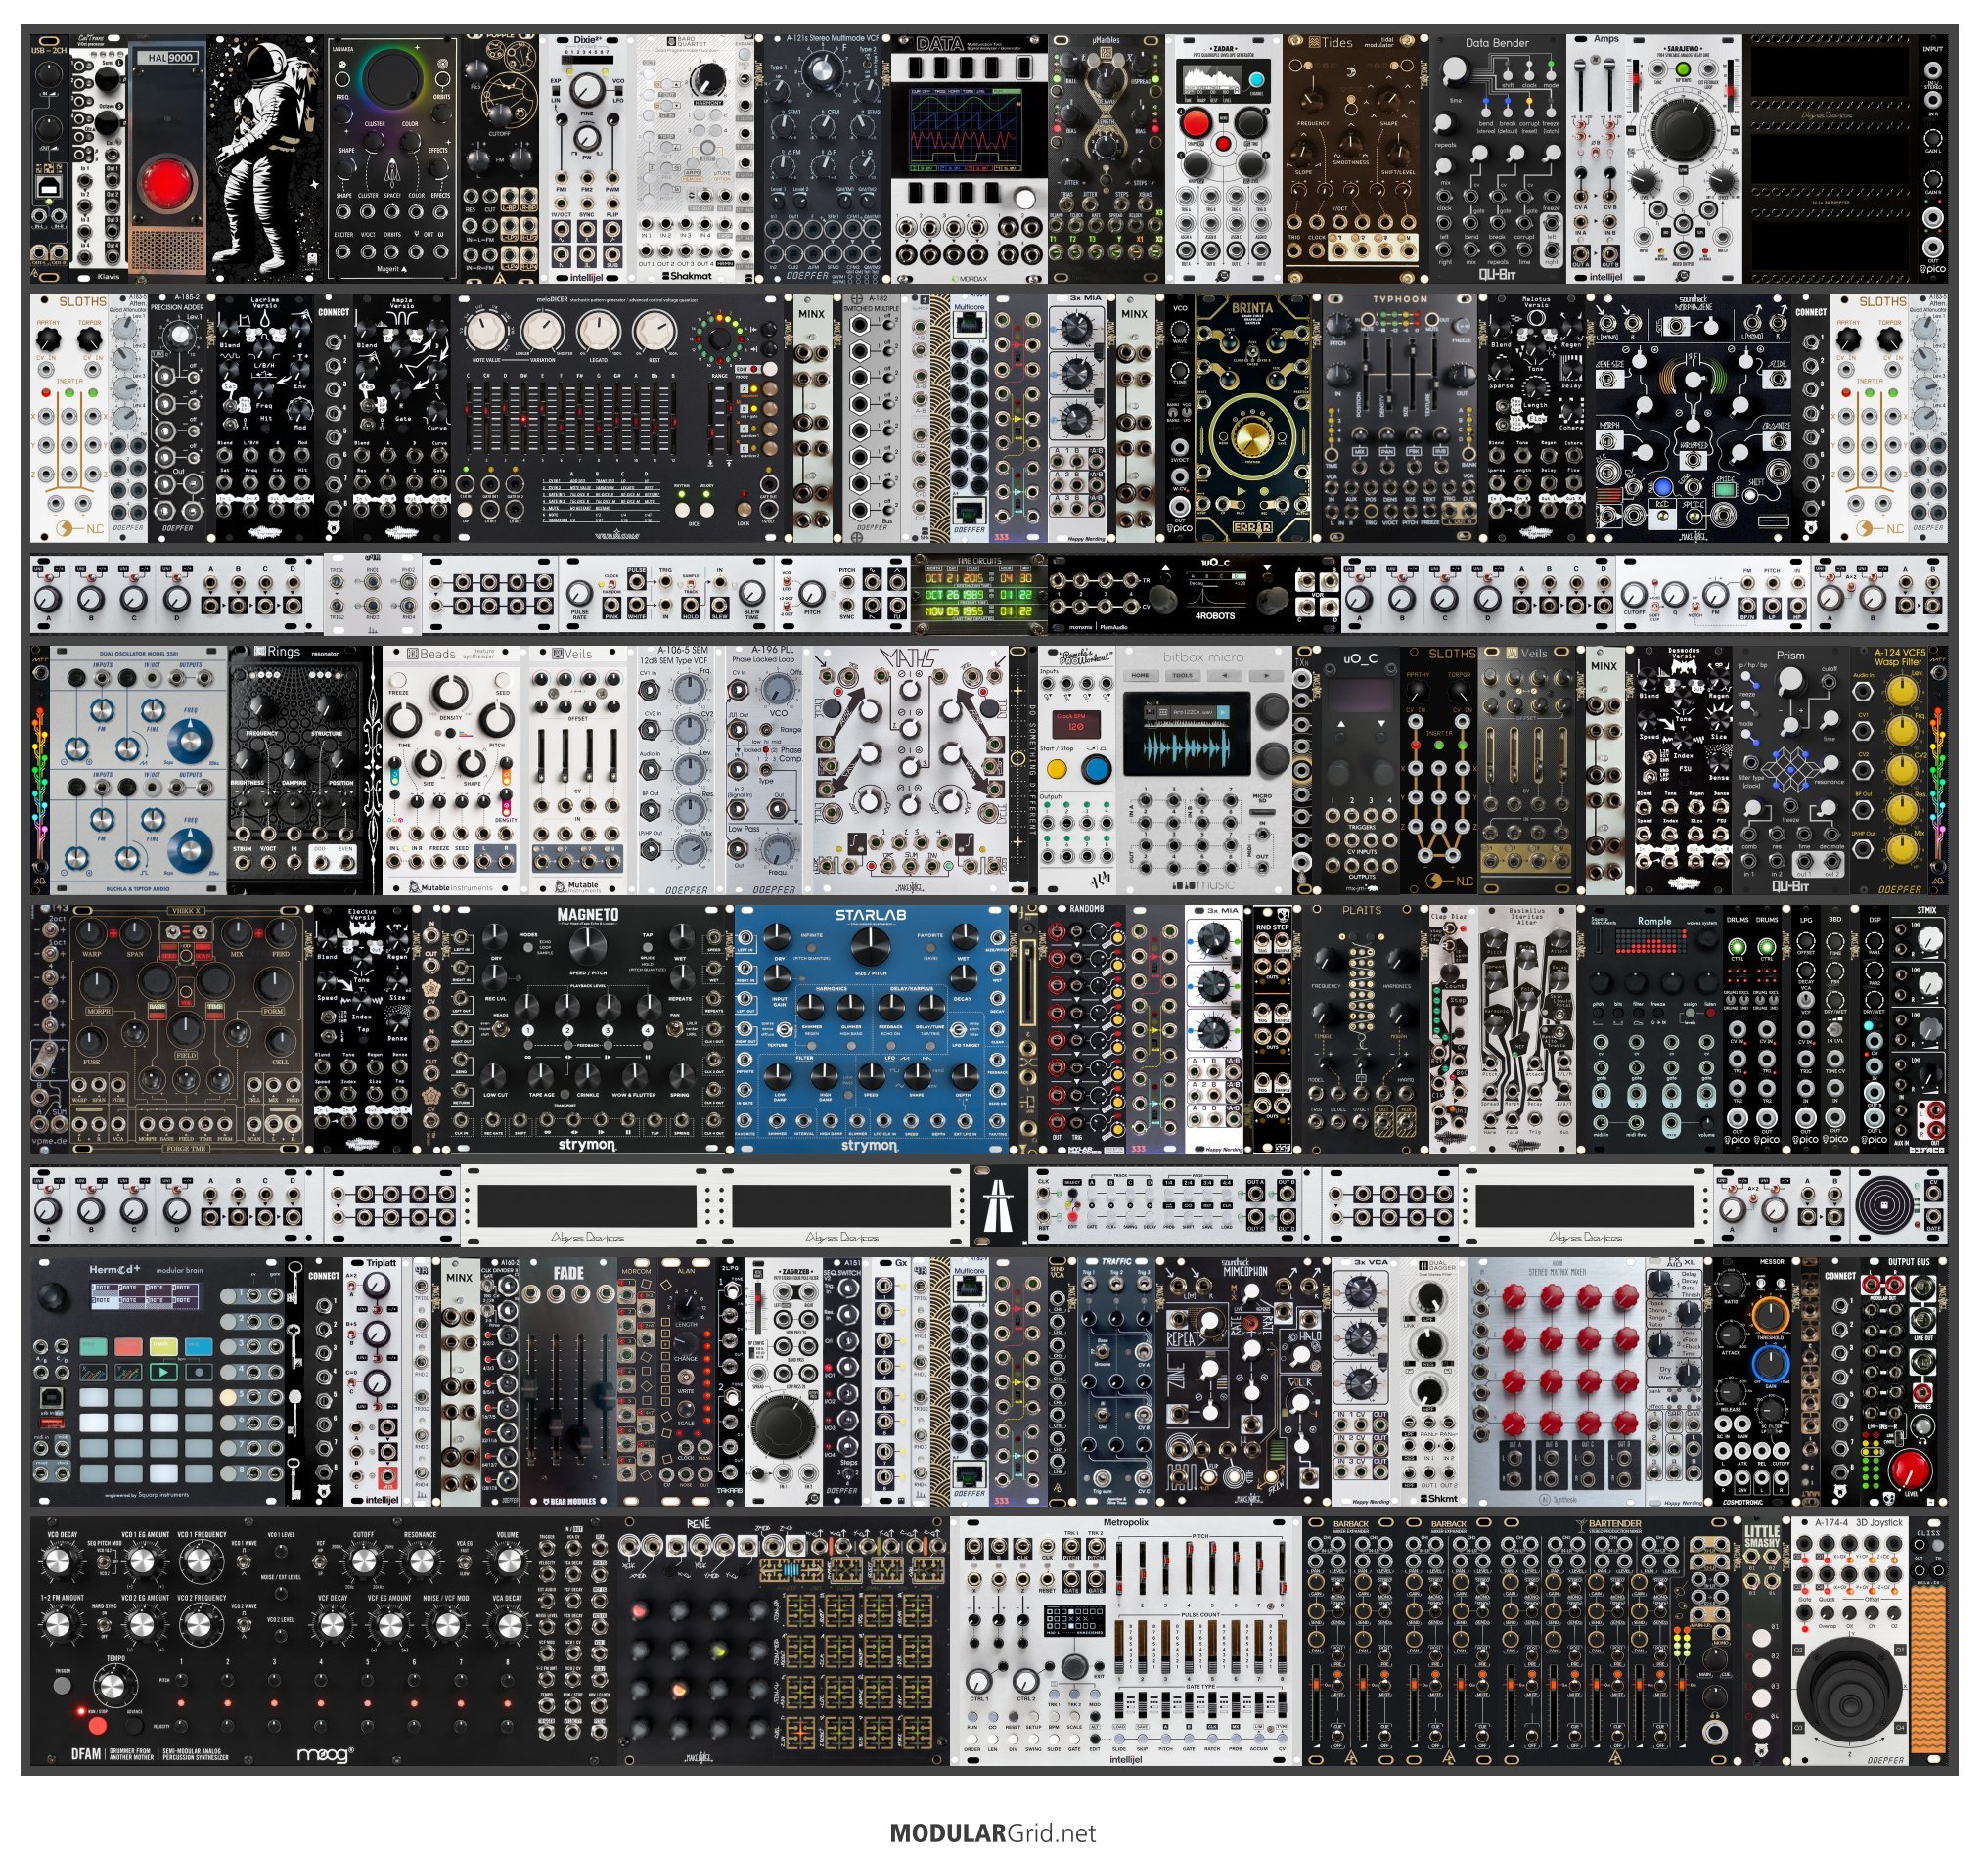Turn the yellow Frq. knob on A-124 Wasp Filter
This screenshot has height=1854, width=1988.
pos(1901,732)
